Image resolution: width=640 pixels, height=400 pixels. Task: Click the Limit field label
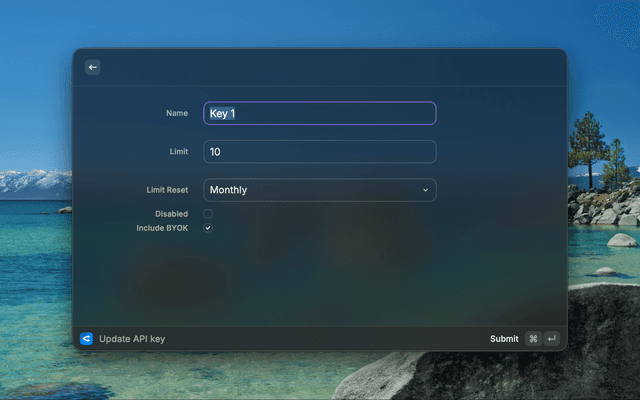(x=177, y=152)
